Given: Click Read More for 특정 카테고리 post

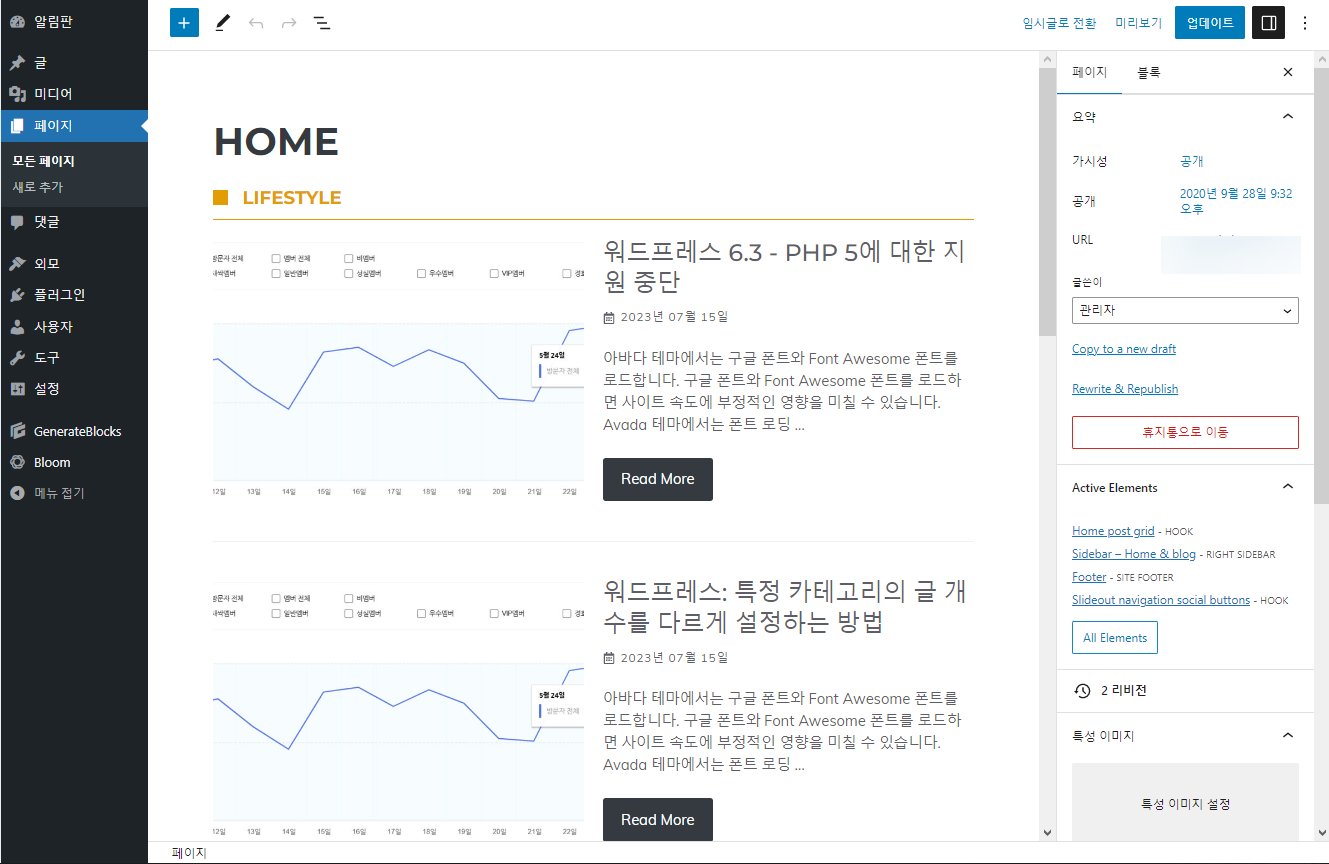Looking at the screenshot, I should click(x=658, y=819).
